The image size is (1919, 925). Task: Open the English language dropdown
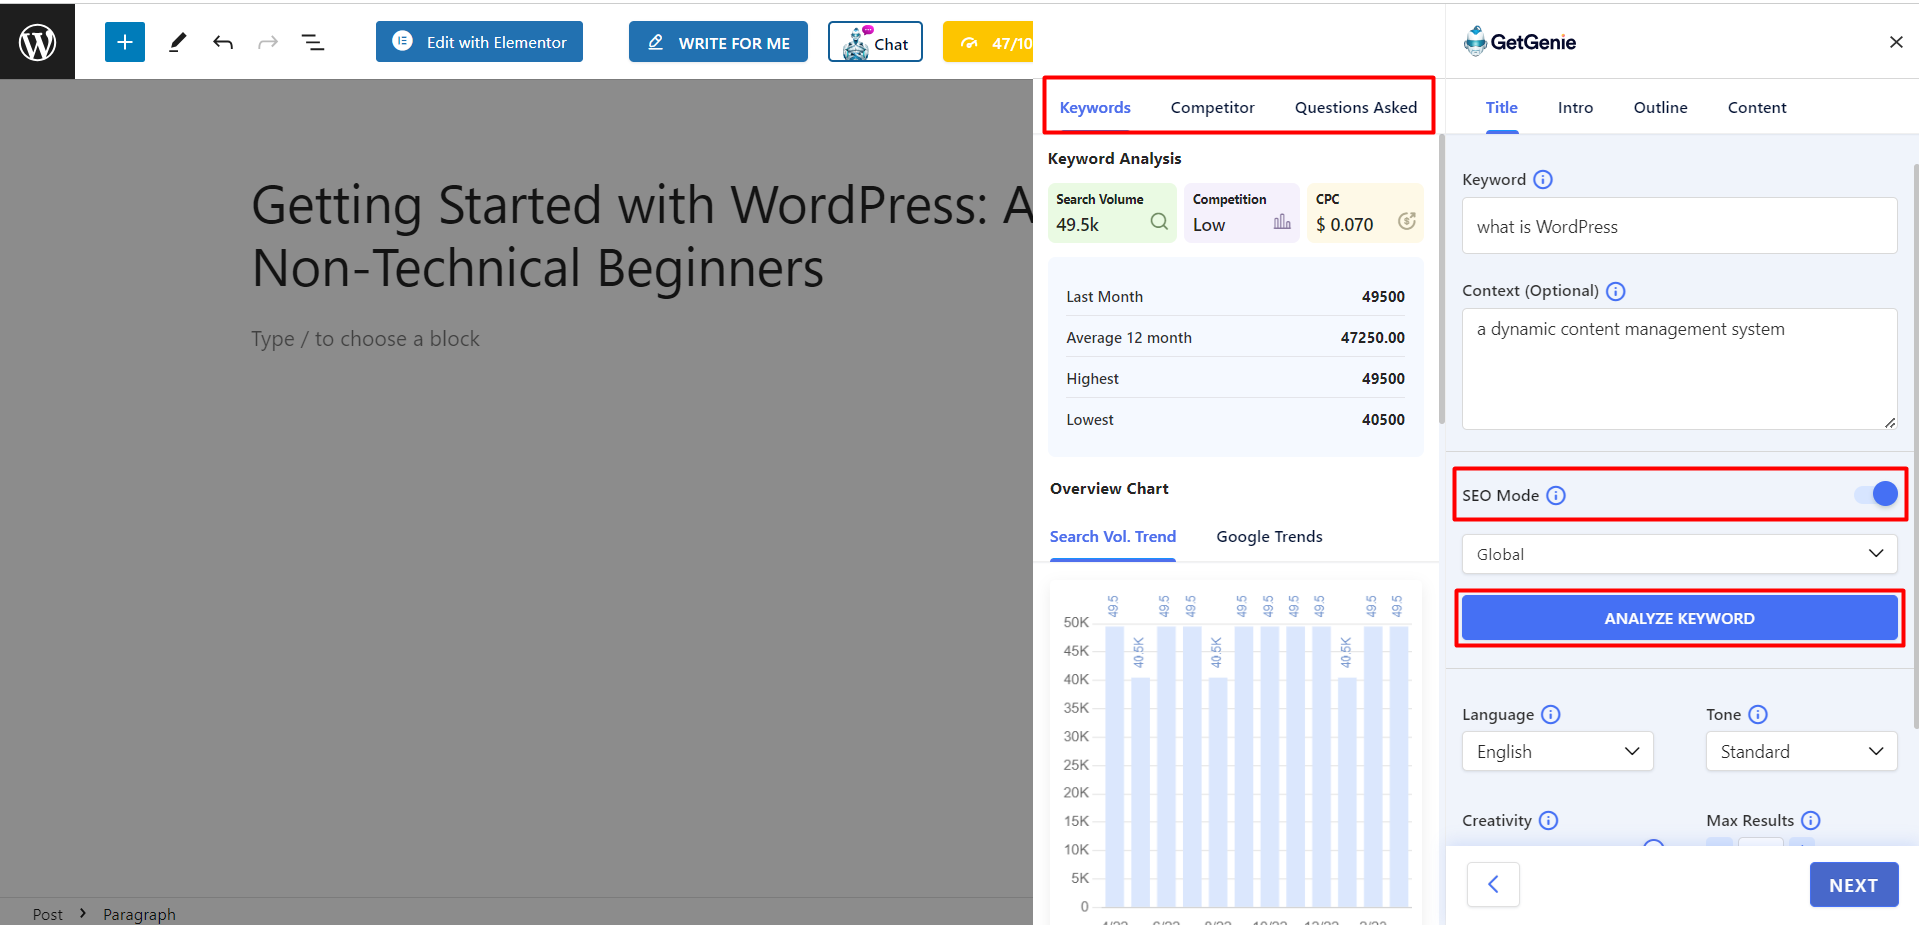coord(1557,751)
